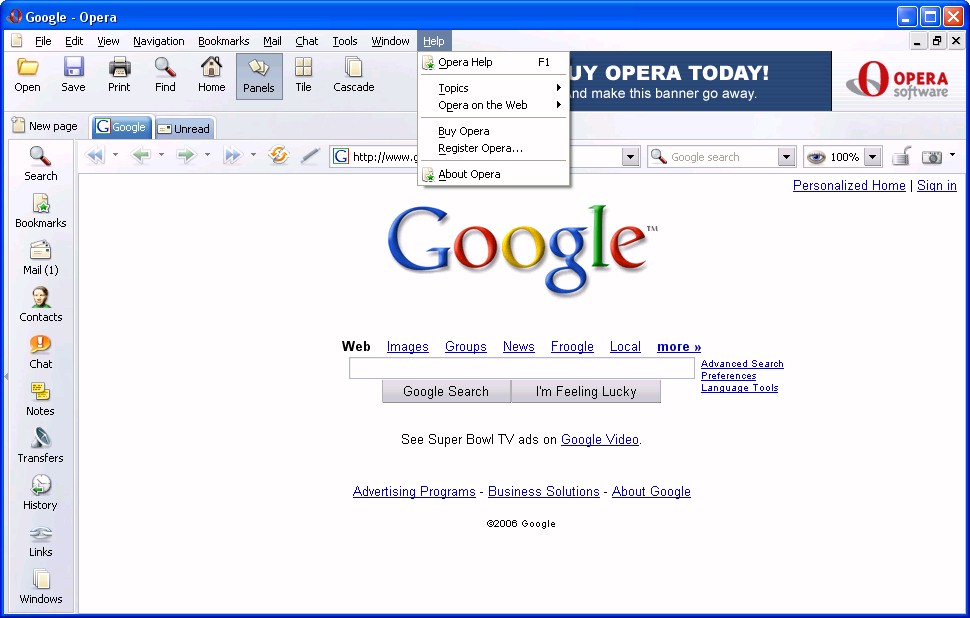Click the Tile windows icon
This screenshot has width=970, height=618.
click(x=303, y=75)
